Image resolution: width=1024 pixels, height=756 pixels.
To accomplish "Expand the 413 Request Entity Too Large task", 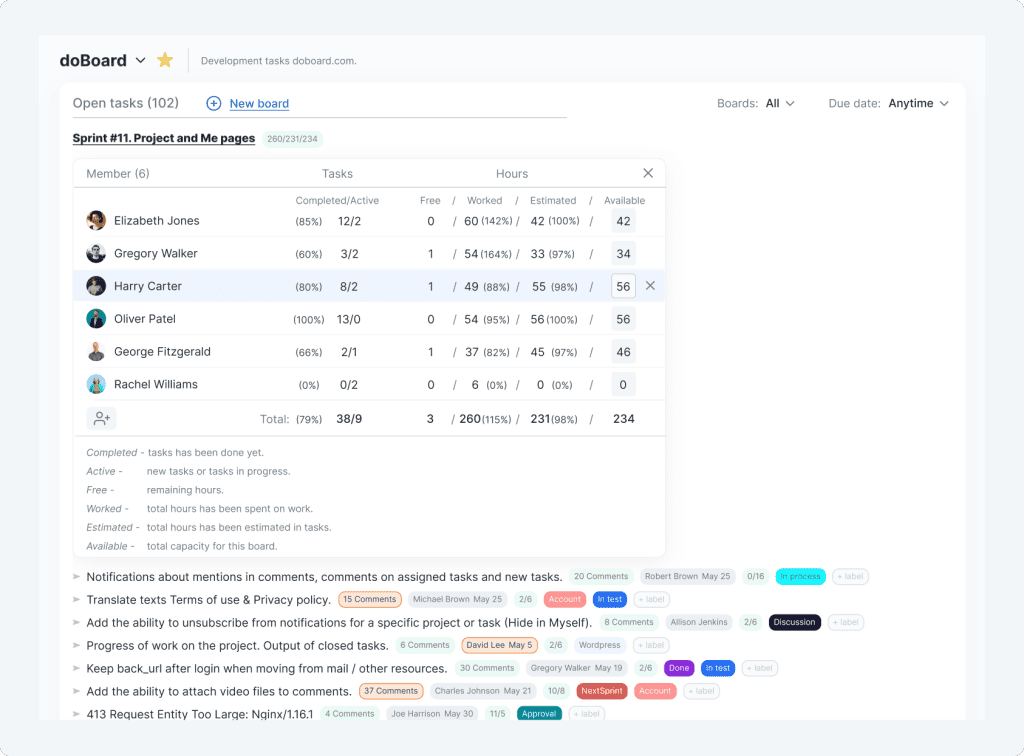I will [77, 713].
